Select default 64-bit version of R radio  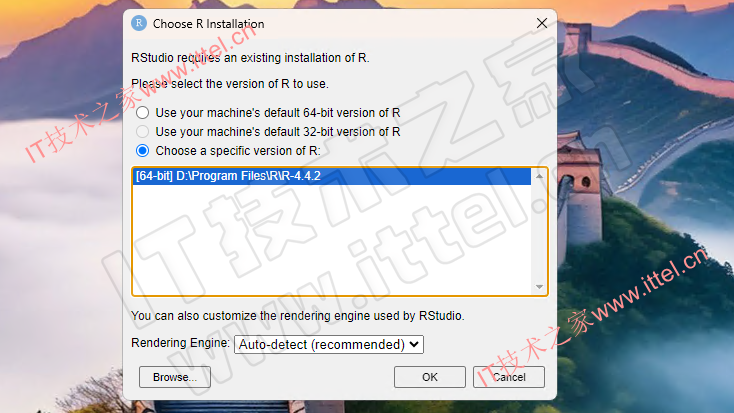(142, 113)
